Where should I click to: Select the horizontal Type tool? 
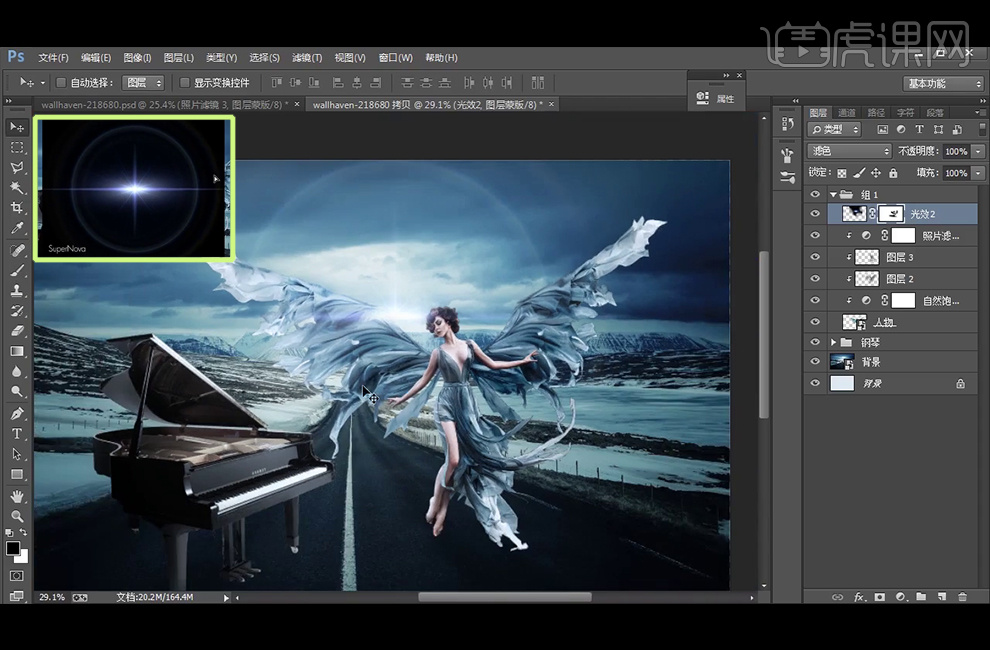point(17,433)
